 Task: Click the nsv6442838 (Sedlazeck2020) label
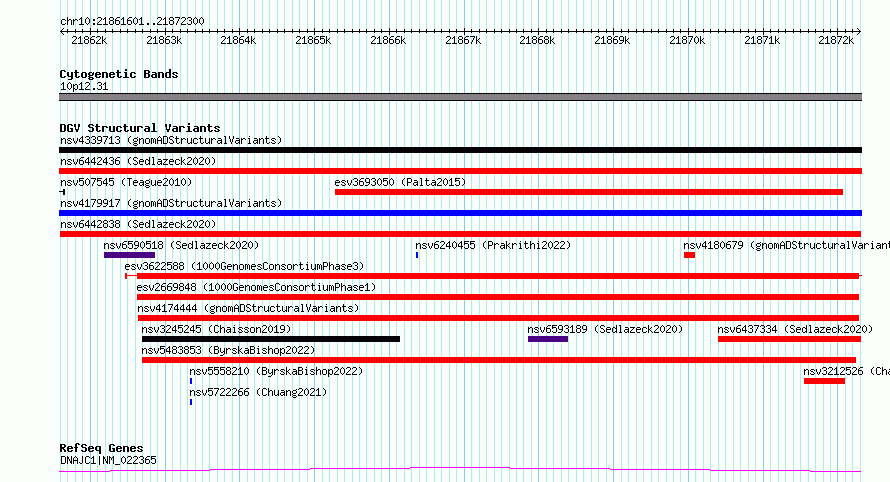[138, 224]
